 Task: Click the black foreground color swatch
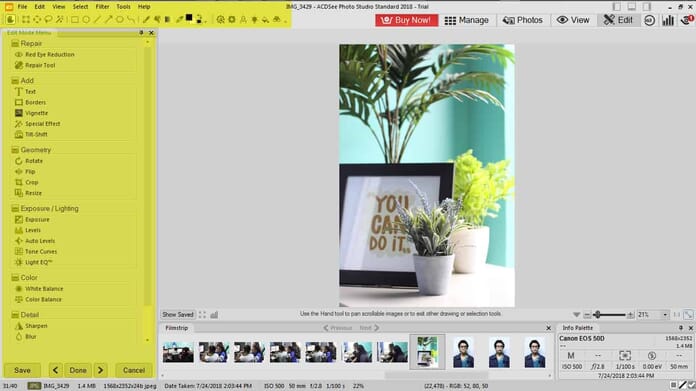click(189, 18)
